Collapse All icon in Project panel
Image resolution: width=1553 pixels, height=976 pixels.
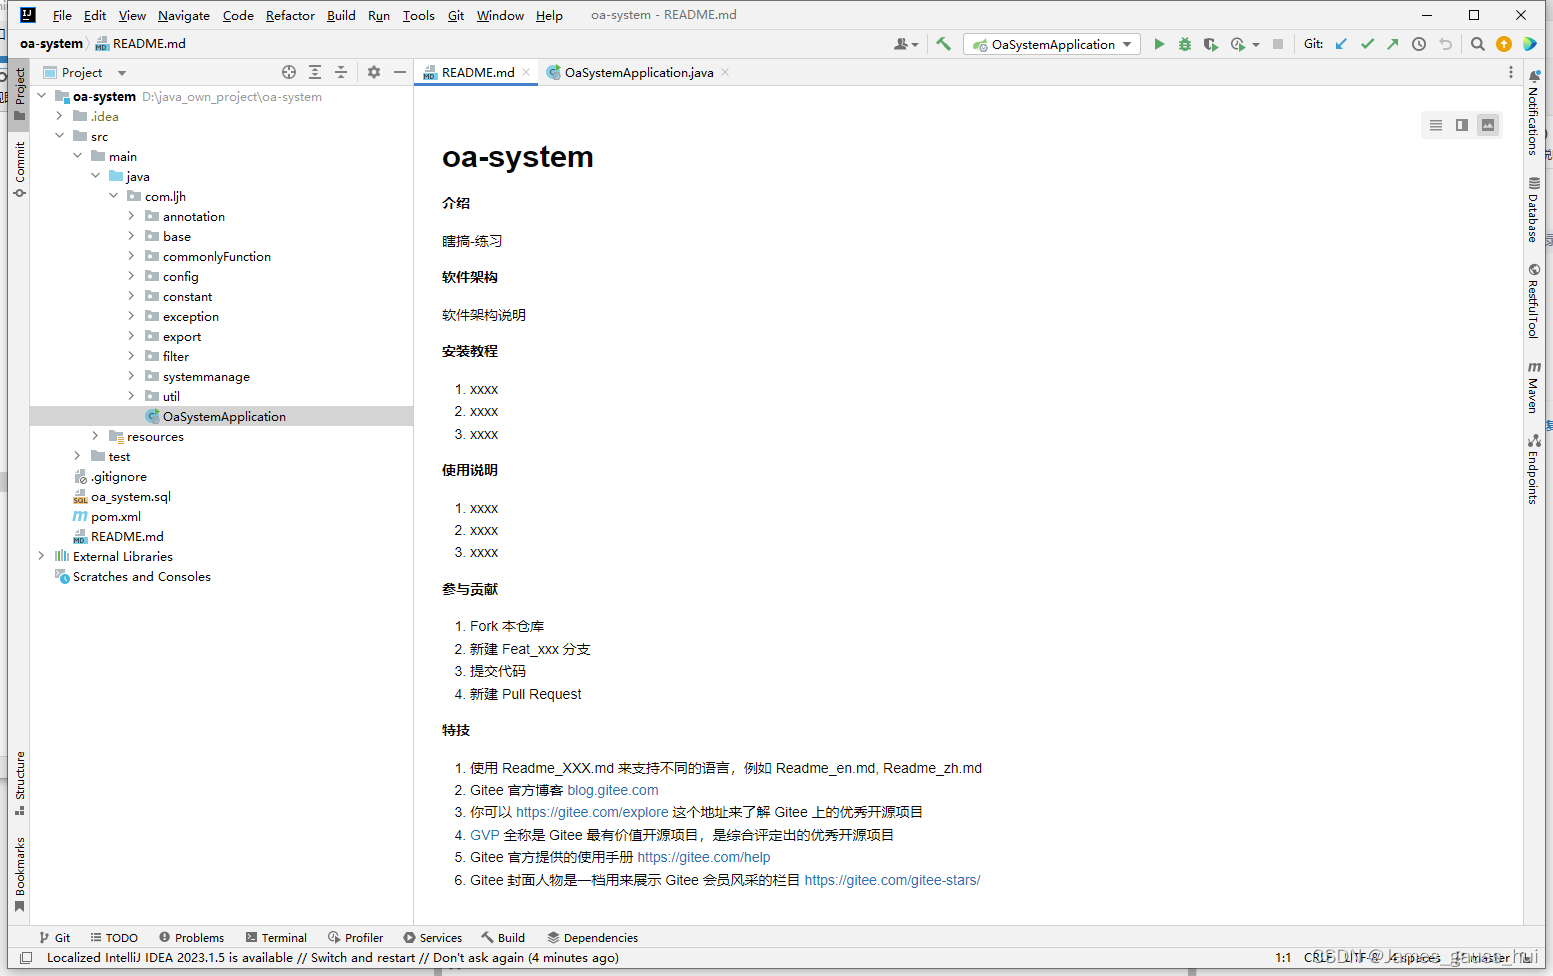pyautogui.click(x=341, y=72)
